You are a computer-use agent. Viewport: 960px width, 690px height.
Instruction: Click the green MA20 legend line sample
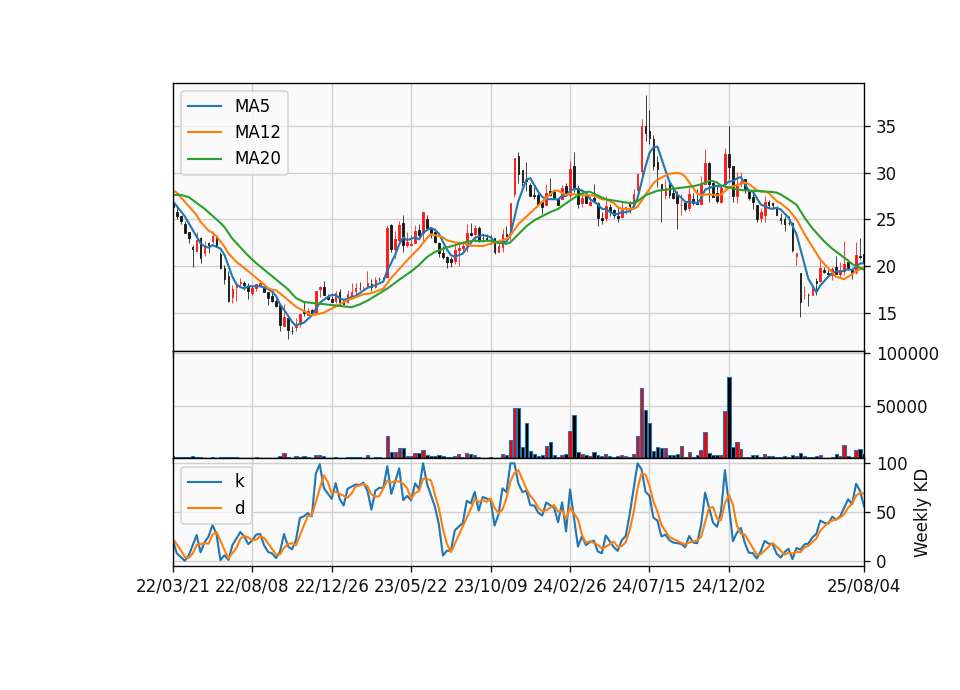pos(204,159)
